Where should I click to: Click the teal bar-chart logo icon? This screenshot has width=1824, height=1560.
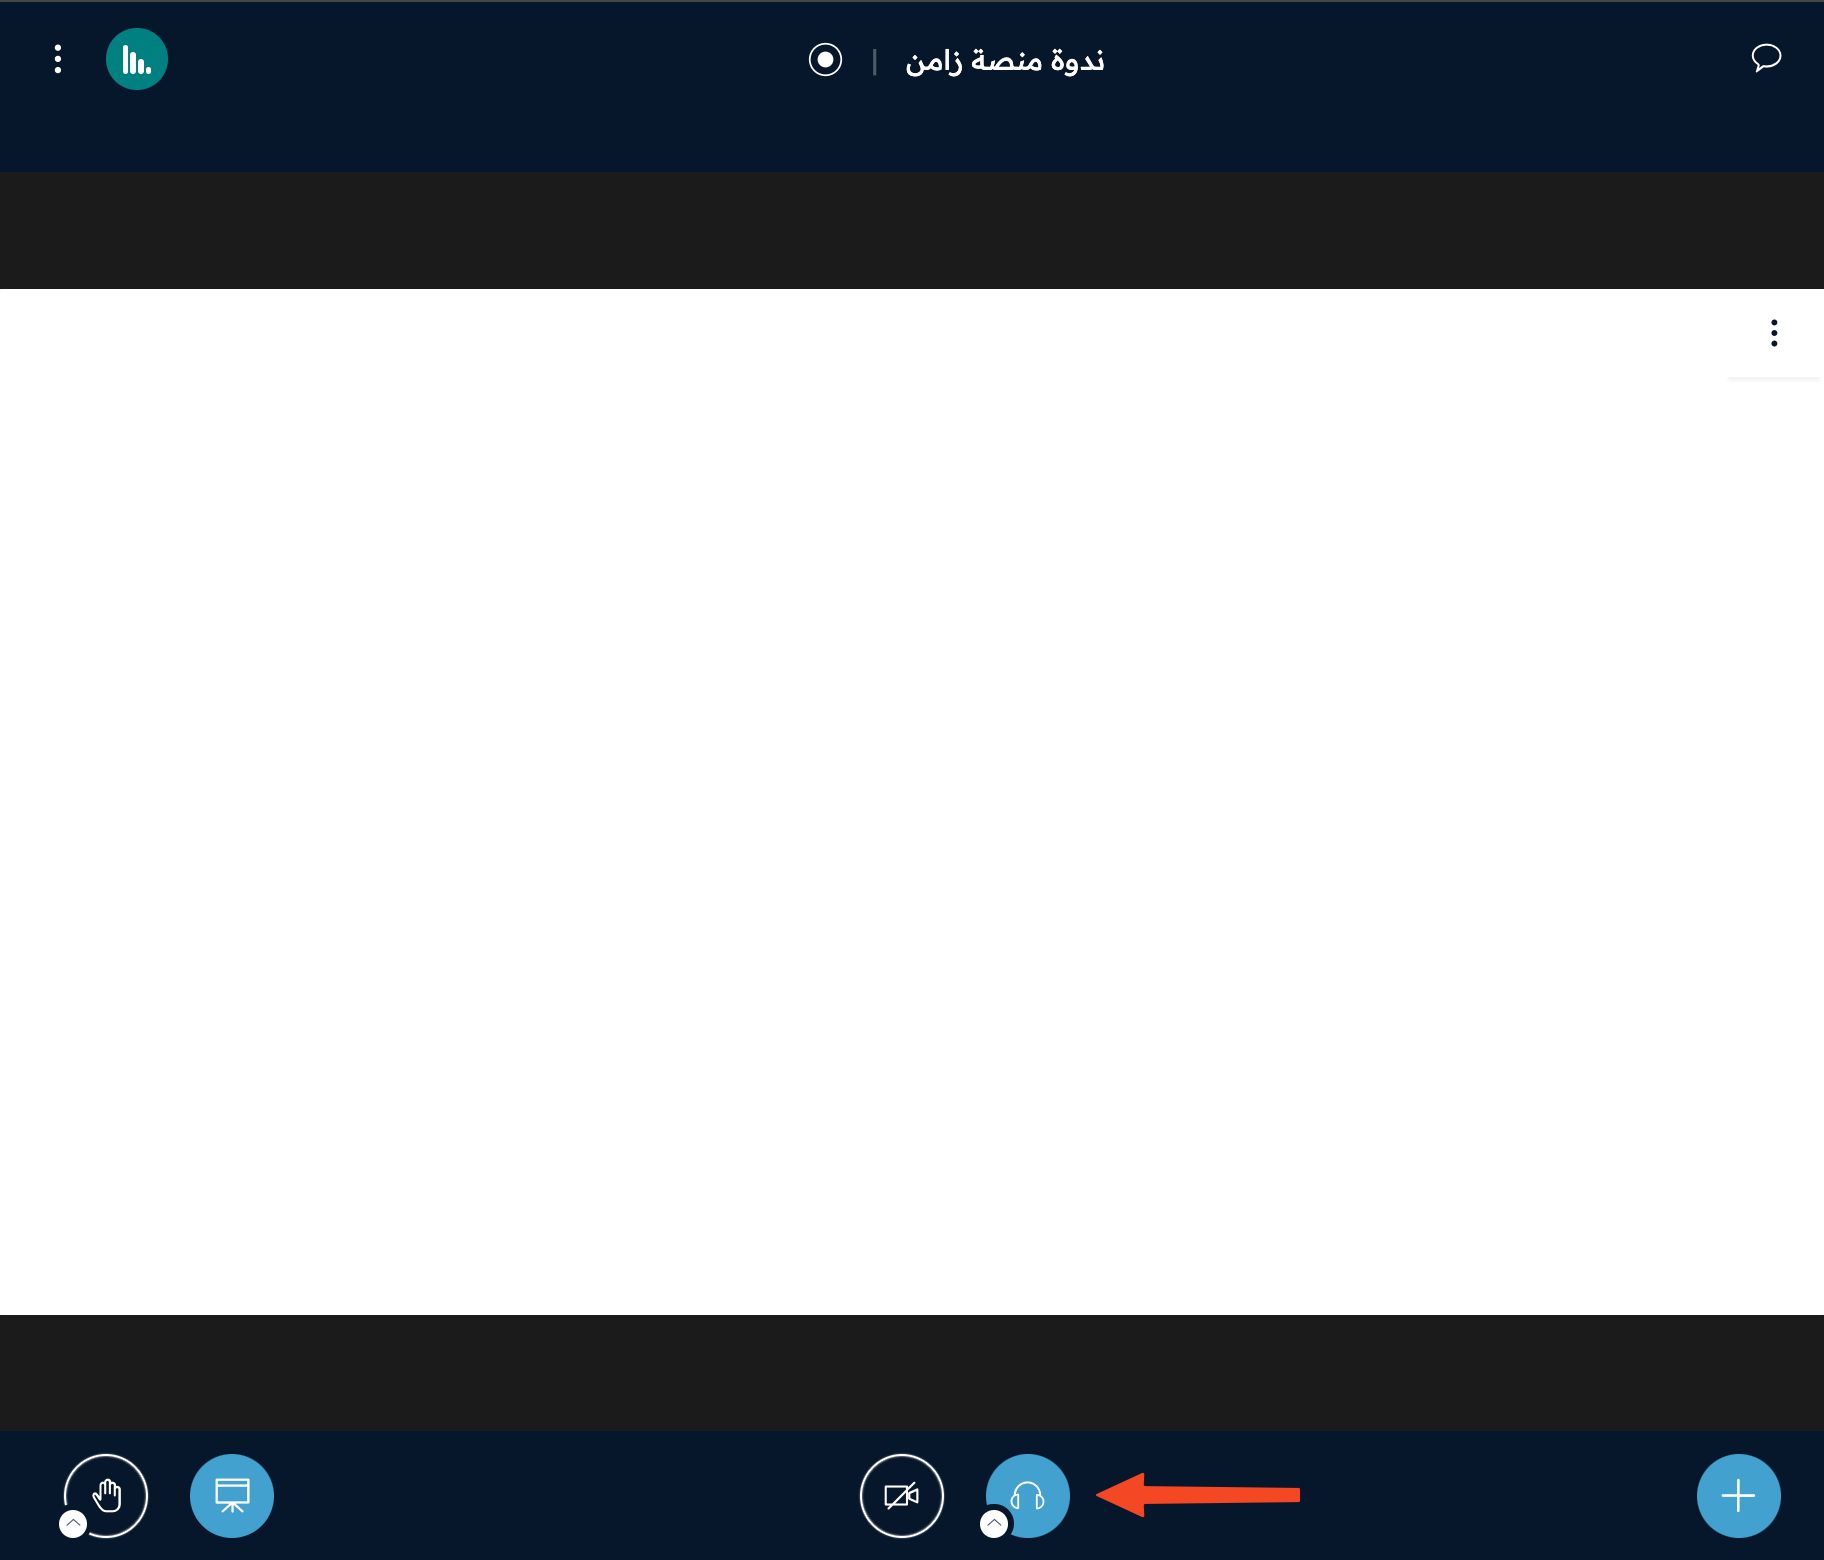pyautogui.click(x=137, y=59)
